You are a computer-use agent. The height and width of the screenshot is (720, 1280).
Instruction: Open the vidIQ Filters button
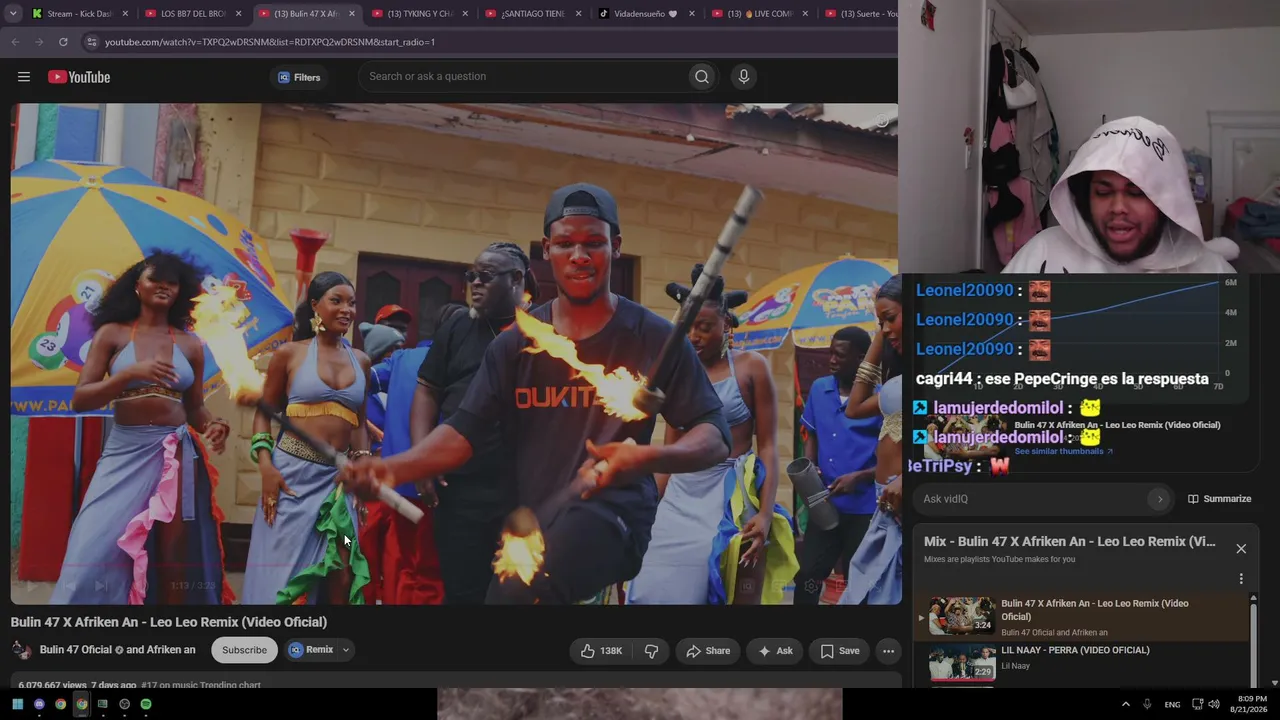(299, 77)
